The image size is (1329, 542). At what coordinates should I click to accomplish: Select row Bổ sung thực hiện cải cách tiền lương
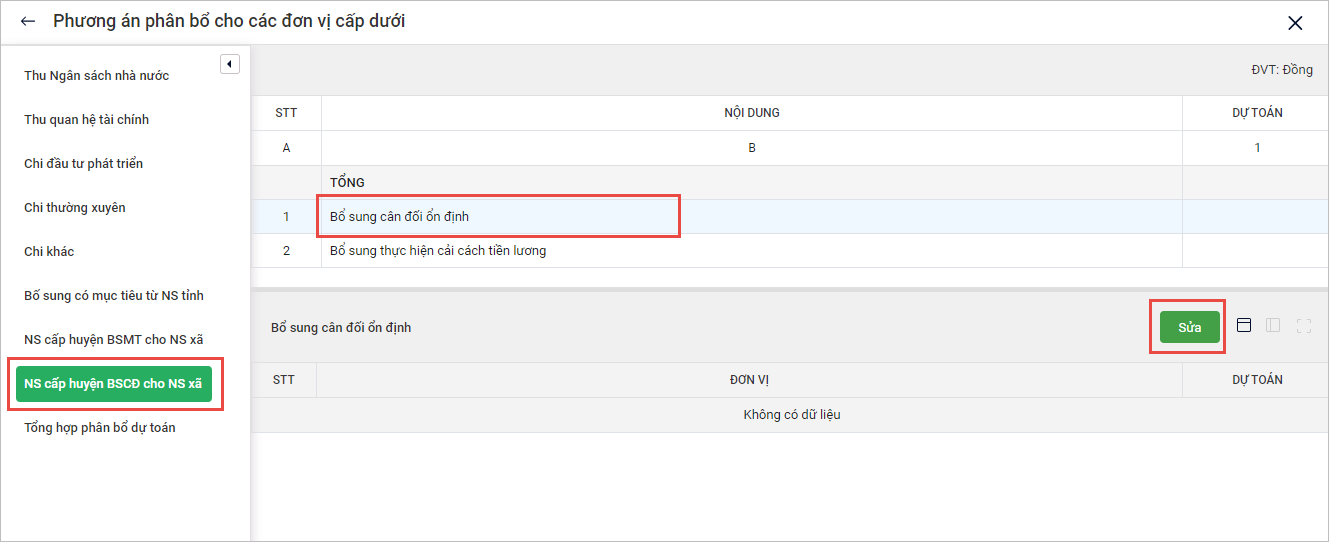[x=438, y=251]
